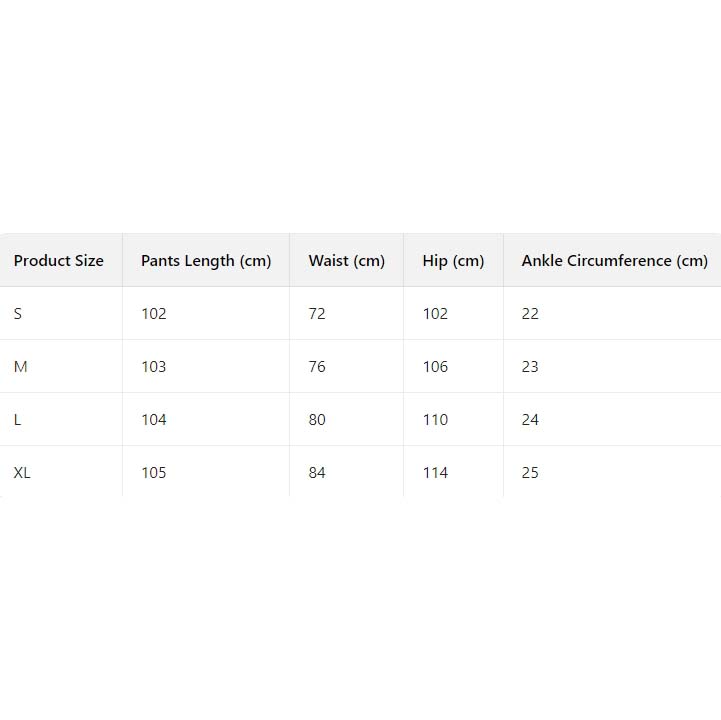The width and height of the screenshot is (721, 720).
Task: Click the Waist (cm) column header
Action: point(346,261)
